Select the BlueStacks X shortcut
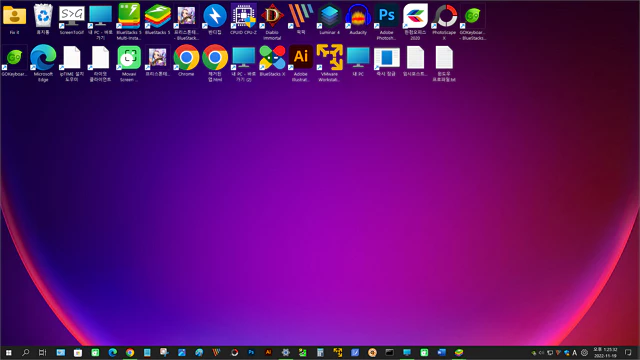This screenshot has height=360, width=640. coord(272,61)
